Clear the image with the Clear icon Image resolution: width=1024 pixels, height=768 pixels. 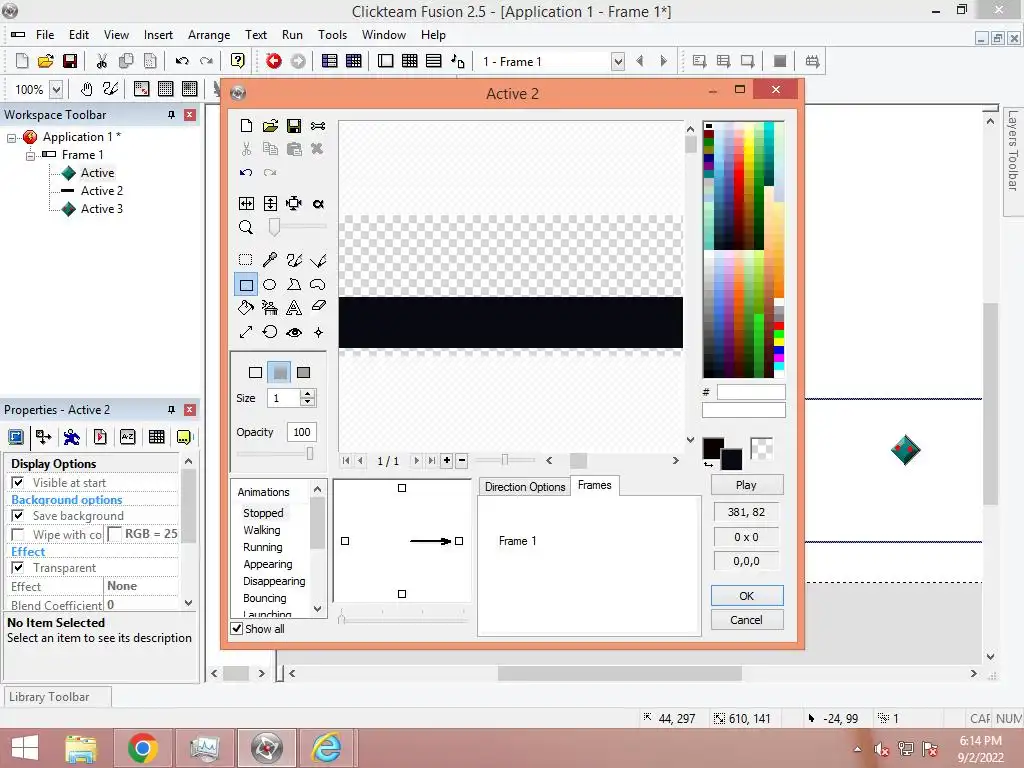246,126
